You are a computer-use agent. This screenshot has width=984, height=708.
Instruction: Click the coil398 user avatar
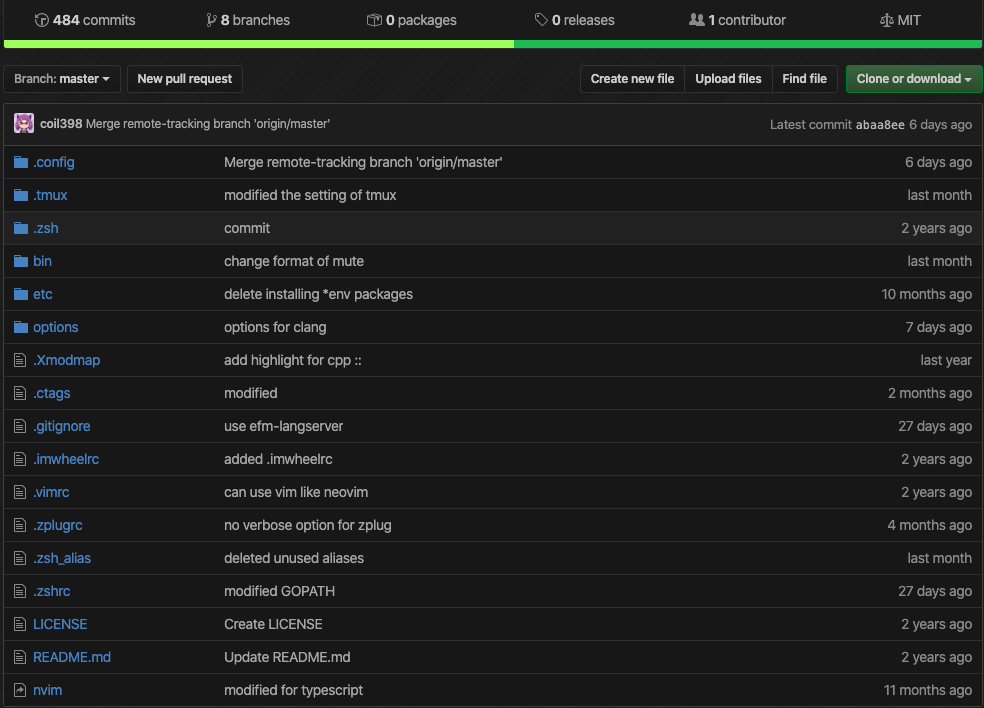tap(24, 124)
